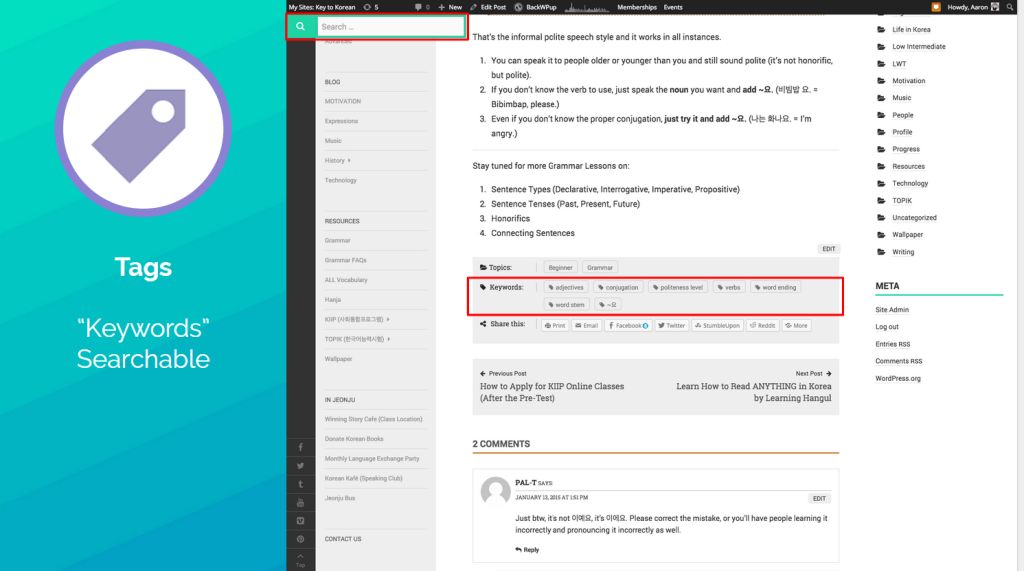Open the Facebook icon in left social bar
Screen dimensions: 1024x571
(300, 447)
